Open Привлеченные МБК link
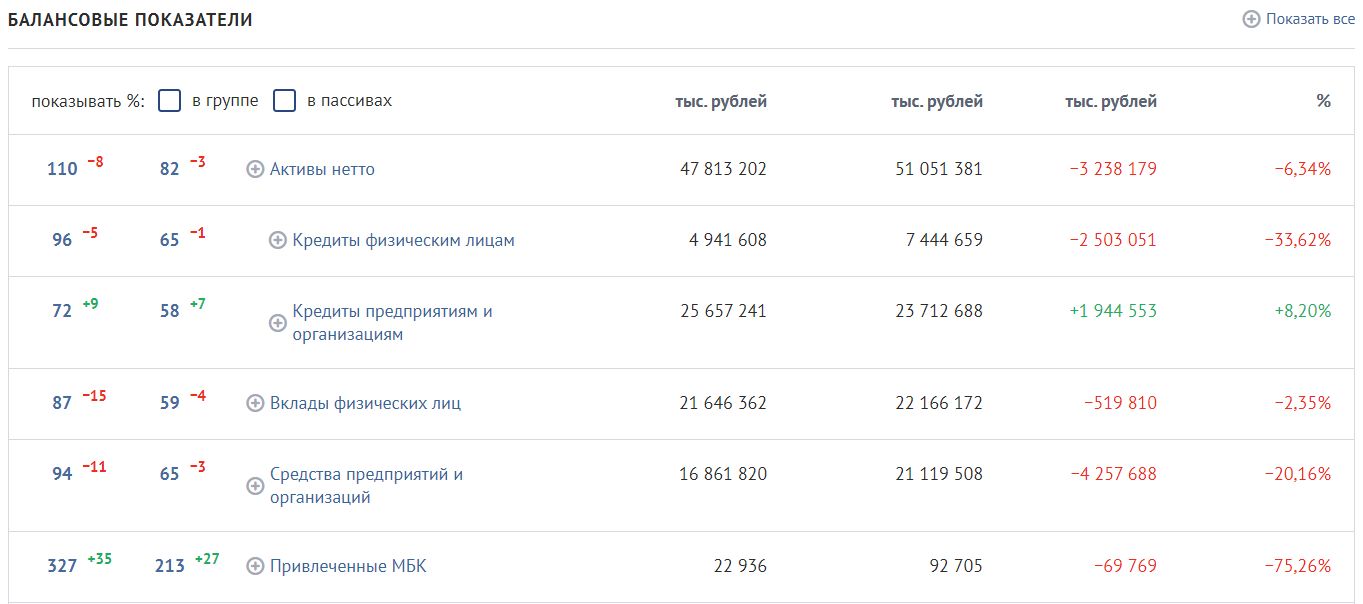The image size is (1363, 604). pyautogui.click(x=348, y=566)
